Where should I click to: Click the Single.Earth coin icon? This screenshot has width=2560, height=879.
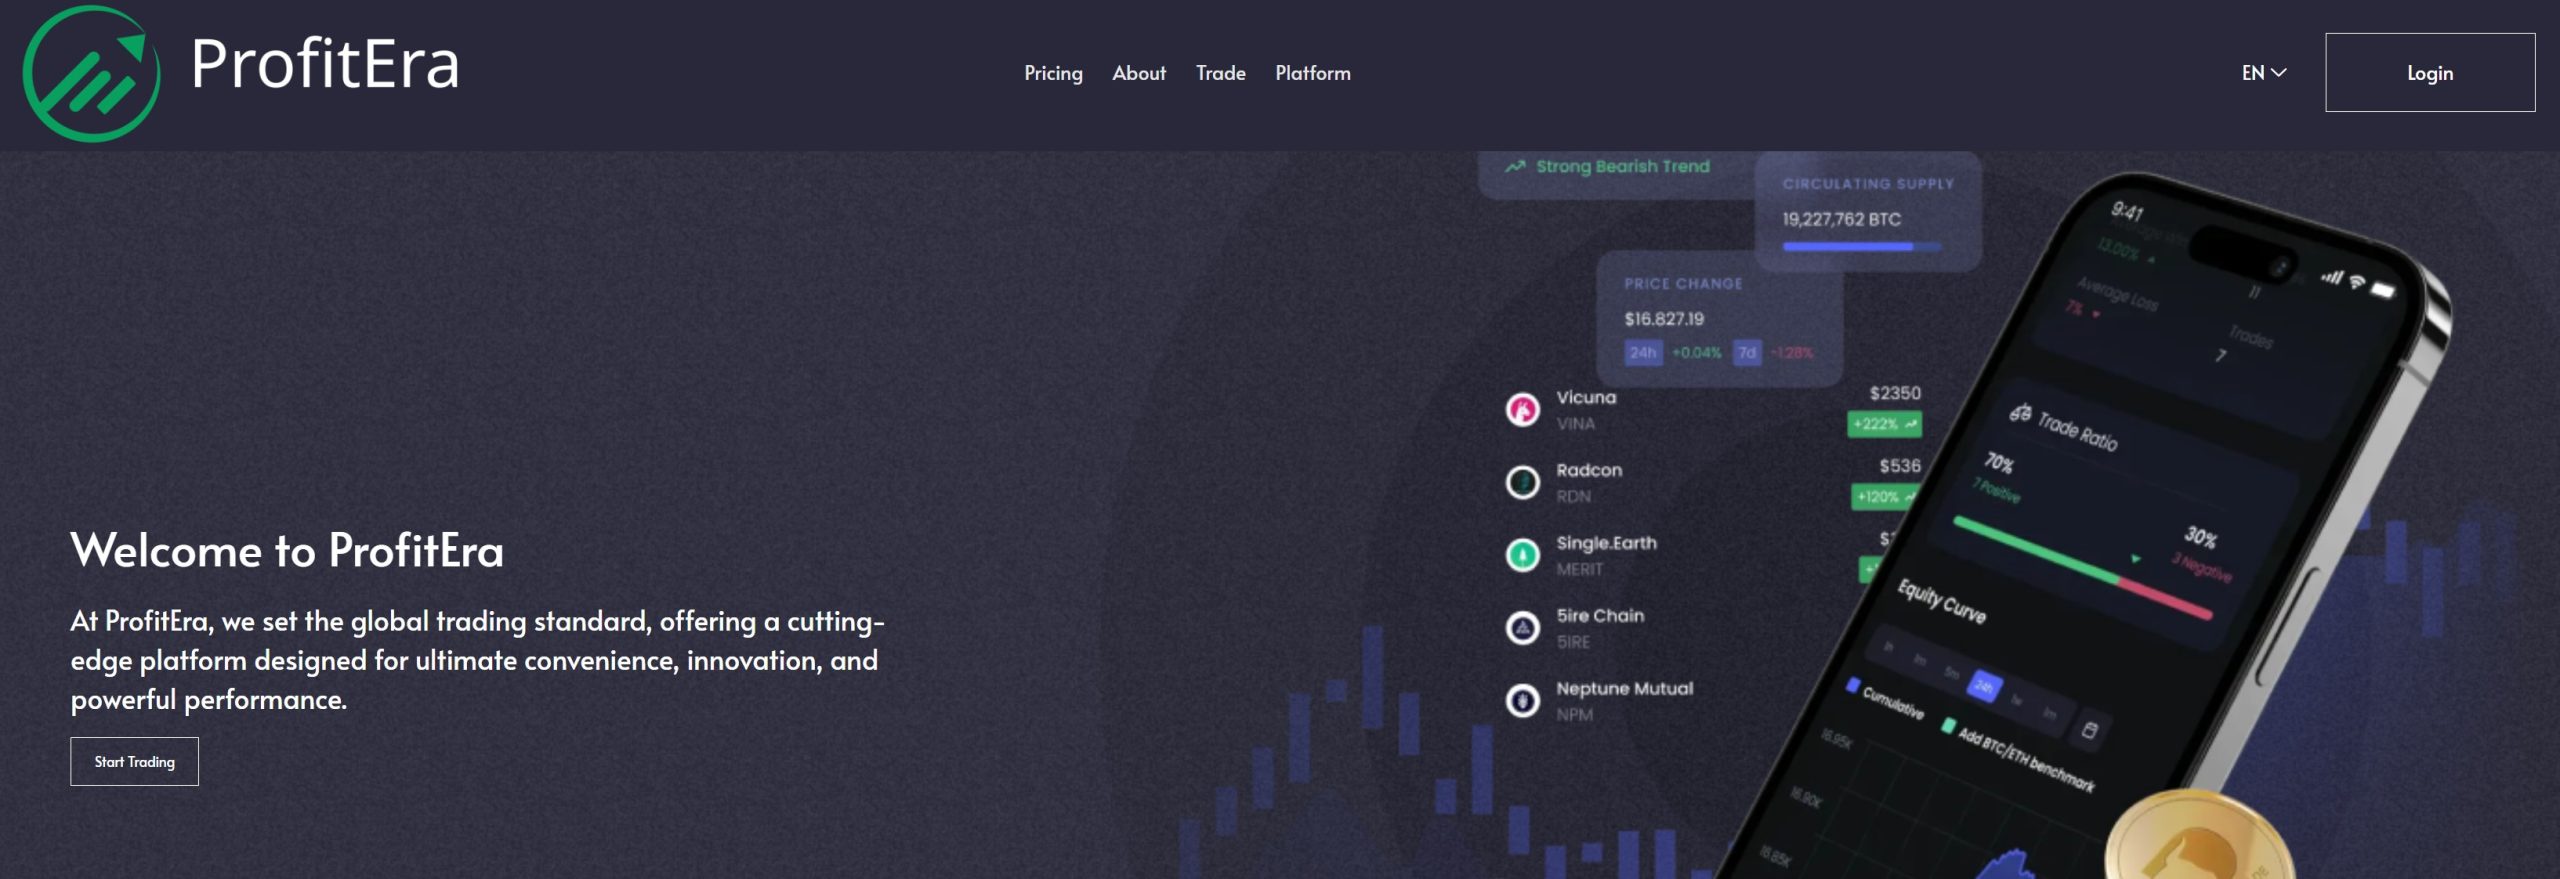pyautogui.click(x=1522, y=555)
